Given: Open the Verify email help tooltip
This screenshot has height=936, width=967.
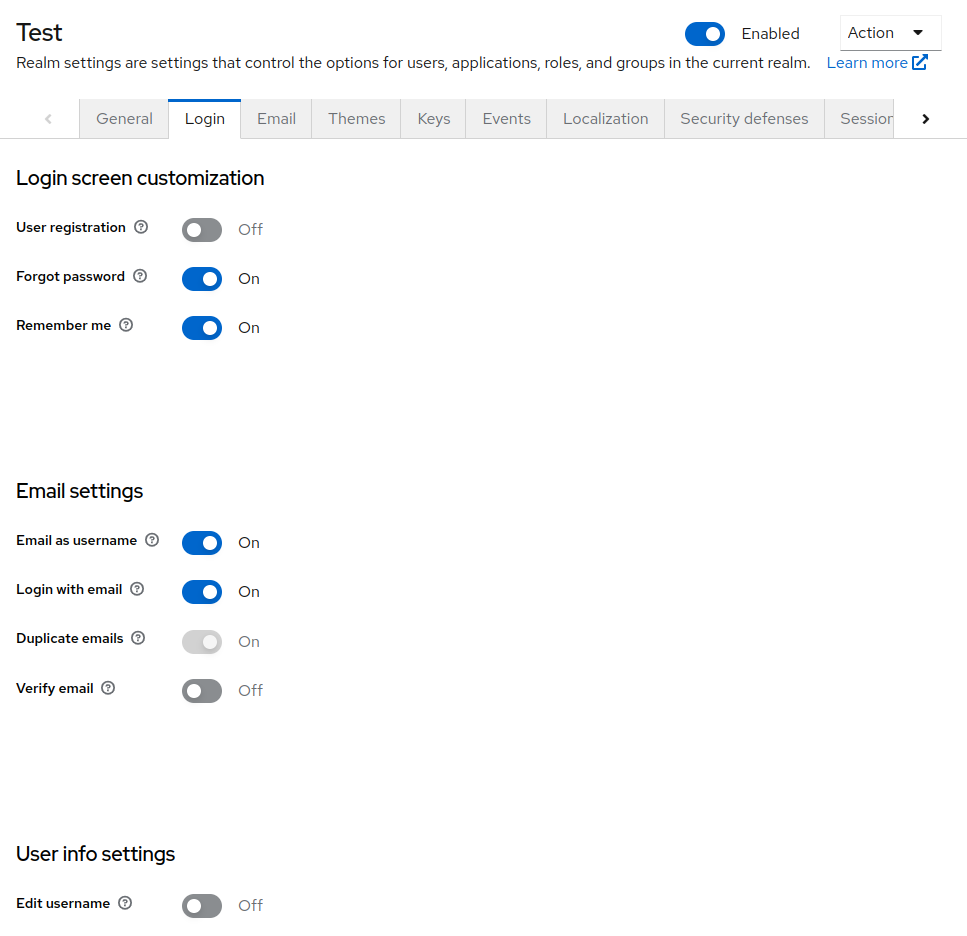Looking at the screenshot, I should (110, 688).
